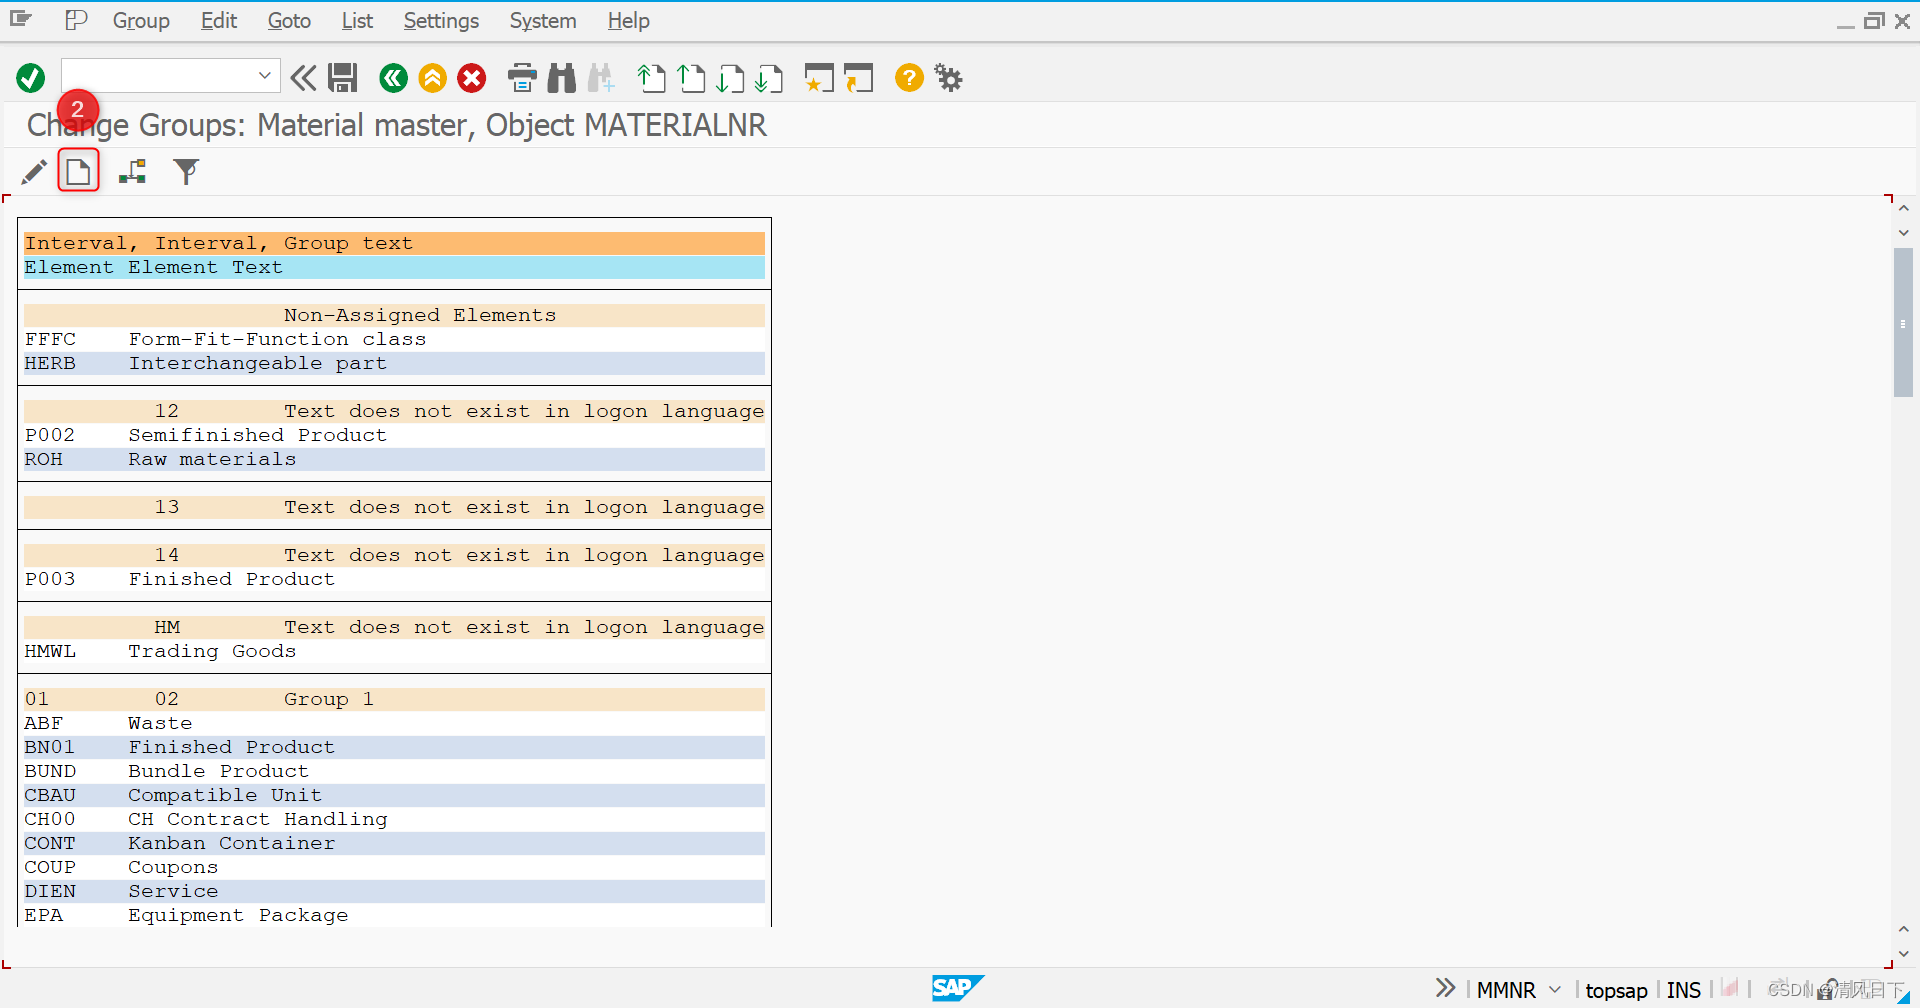
Task: Open the System menu
Action: point(543,20)
